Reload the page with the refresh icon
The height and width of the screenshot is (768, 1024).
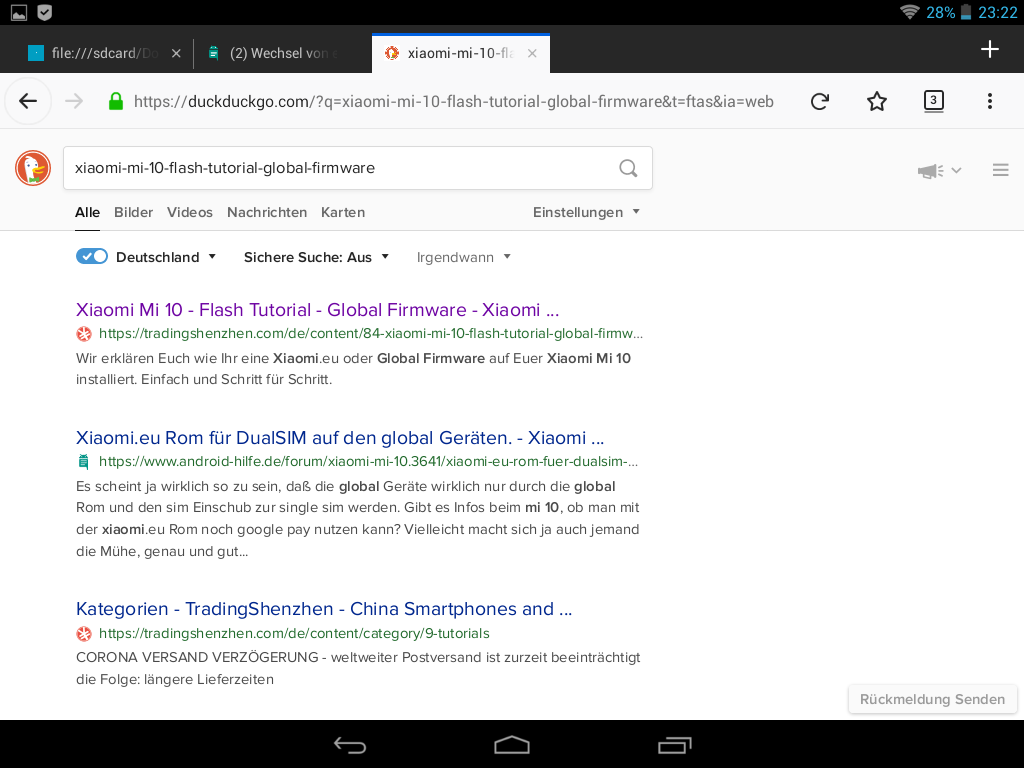[x=820, y=101]
